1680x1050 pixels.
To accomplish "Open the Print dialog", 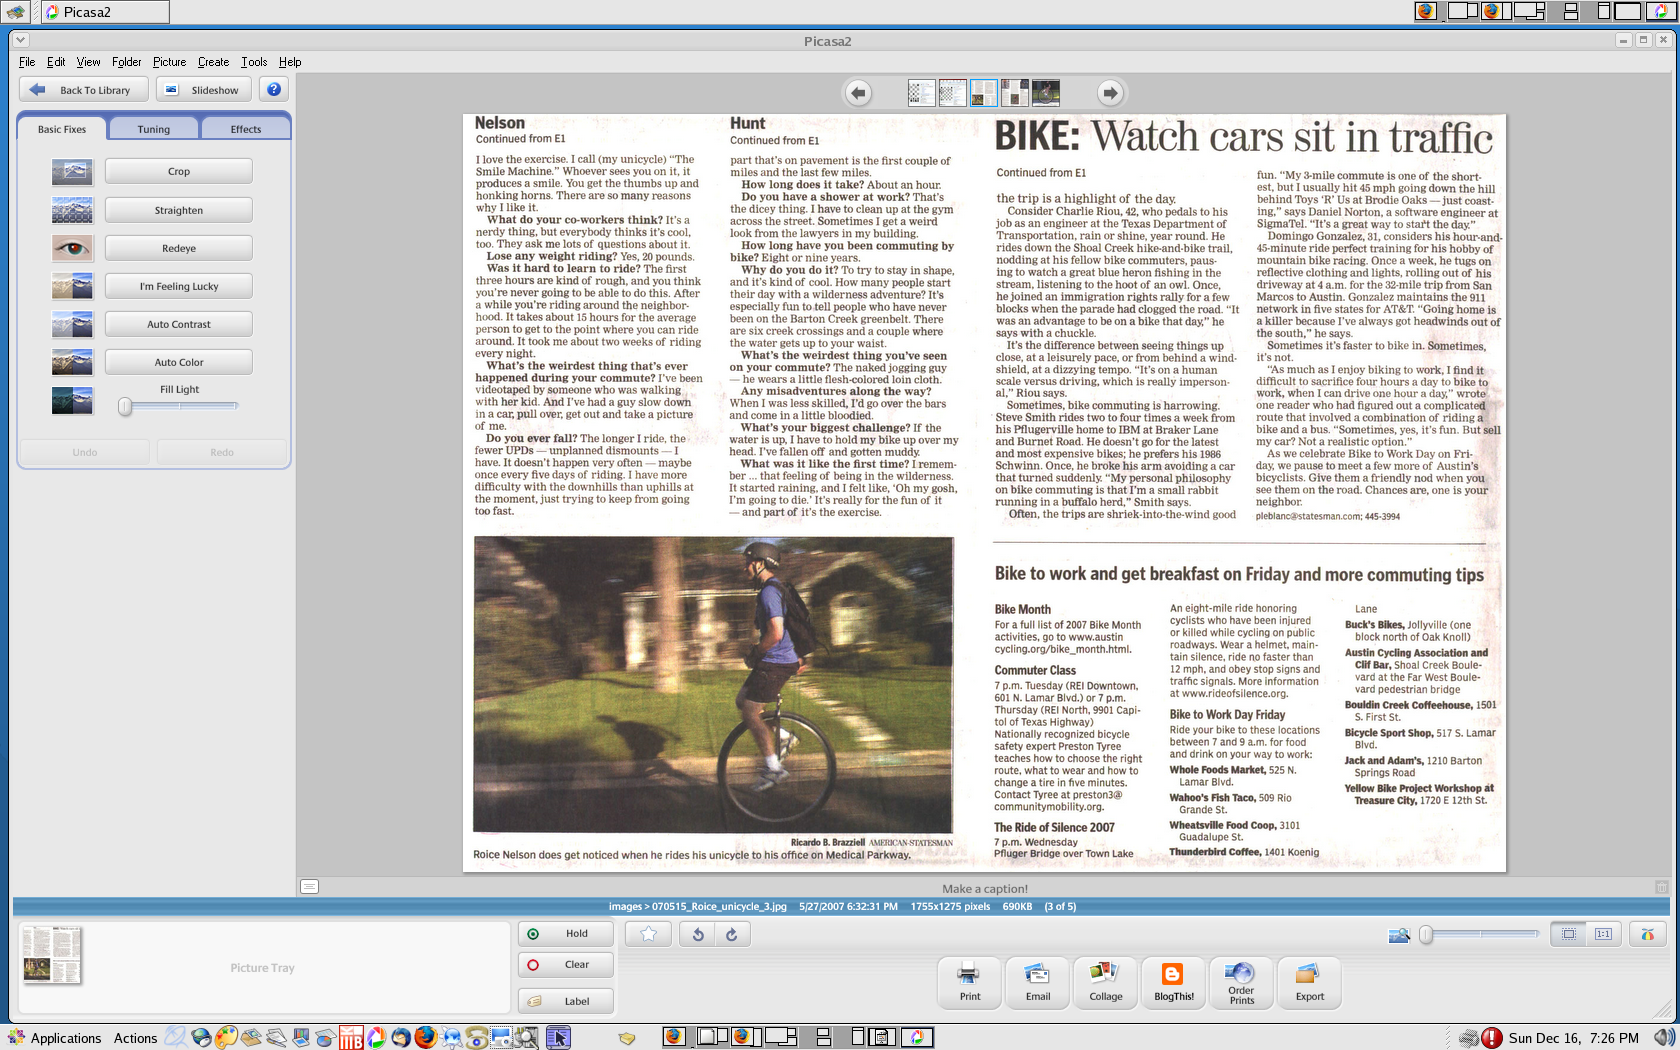I will point(970,982).
